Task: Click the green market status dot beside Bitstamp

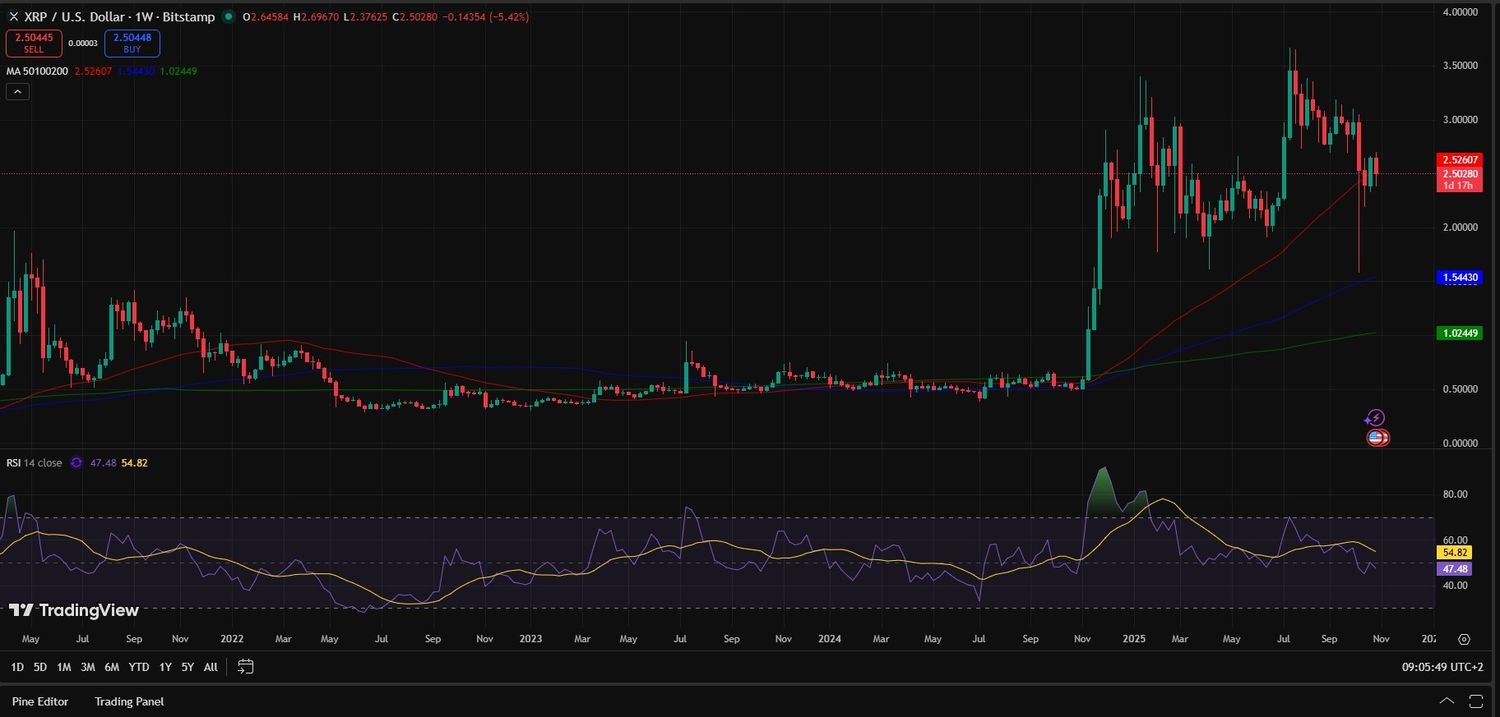Action: (229, 17)
